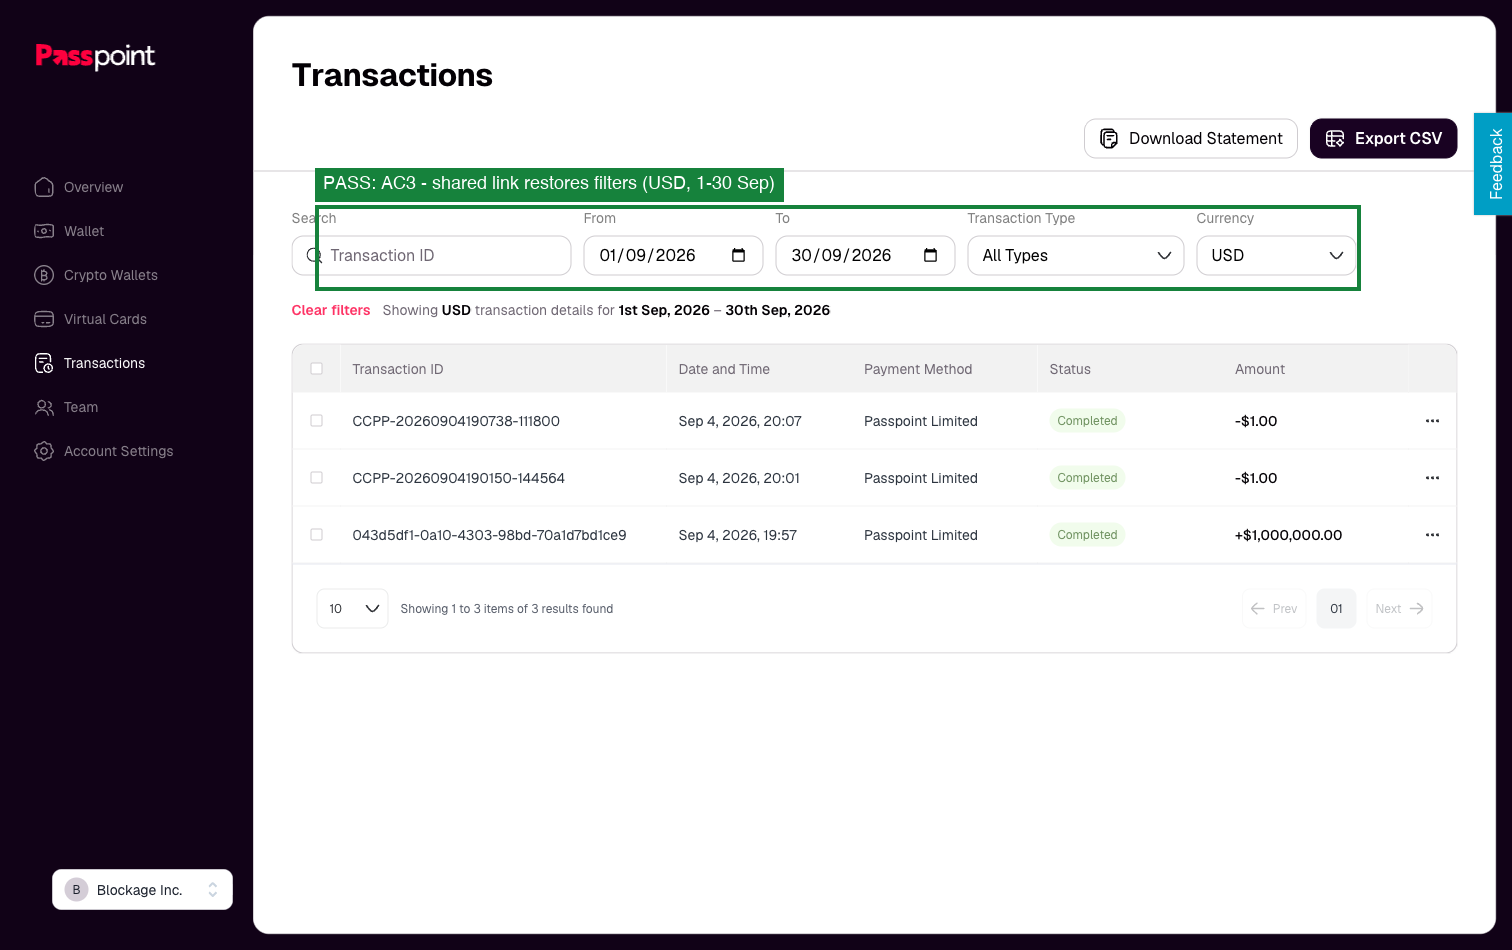Click the To date field 30/09/2026

[866, 255]
